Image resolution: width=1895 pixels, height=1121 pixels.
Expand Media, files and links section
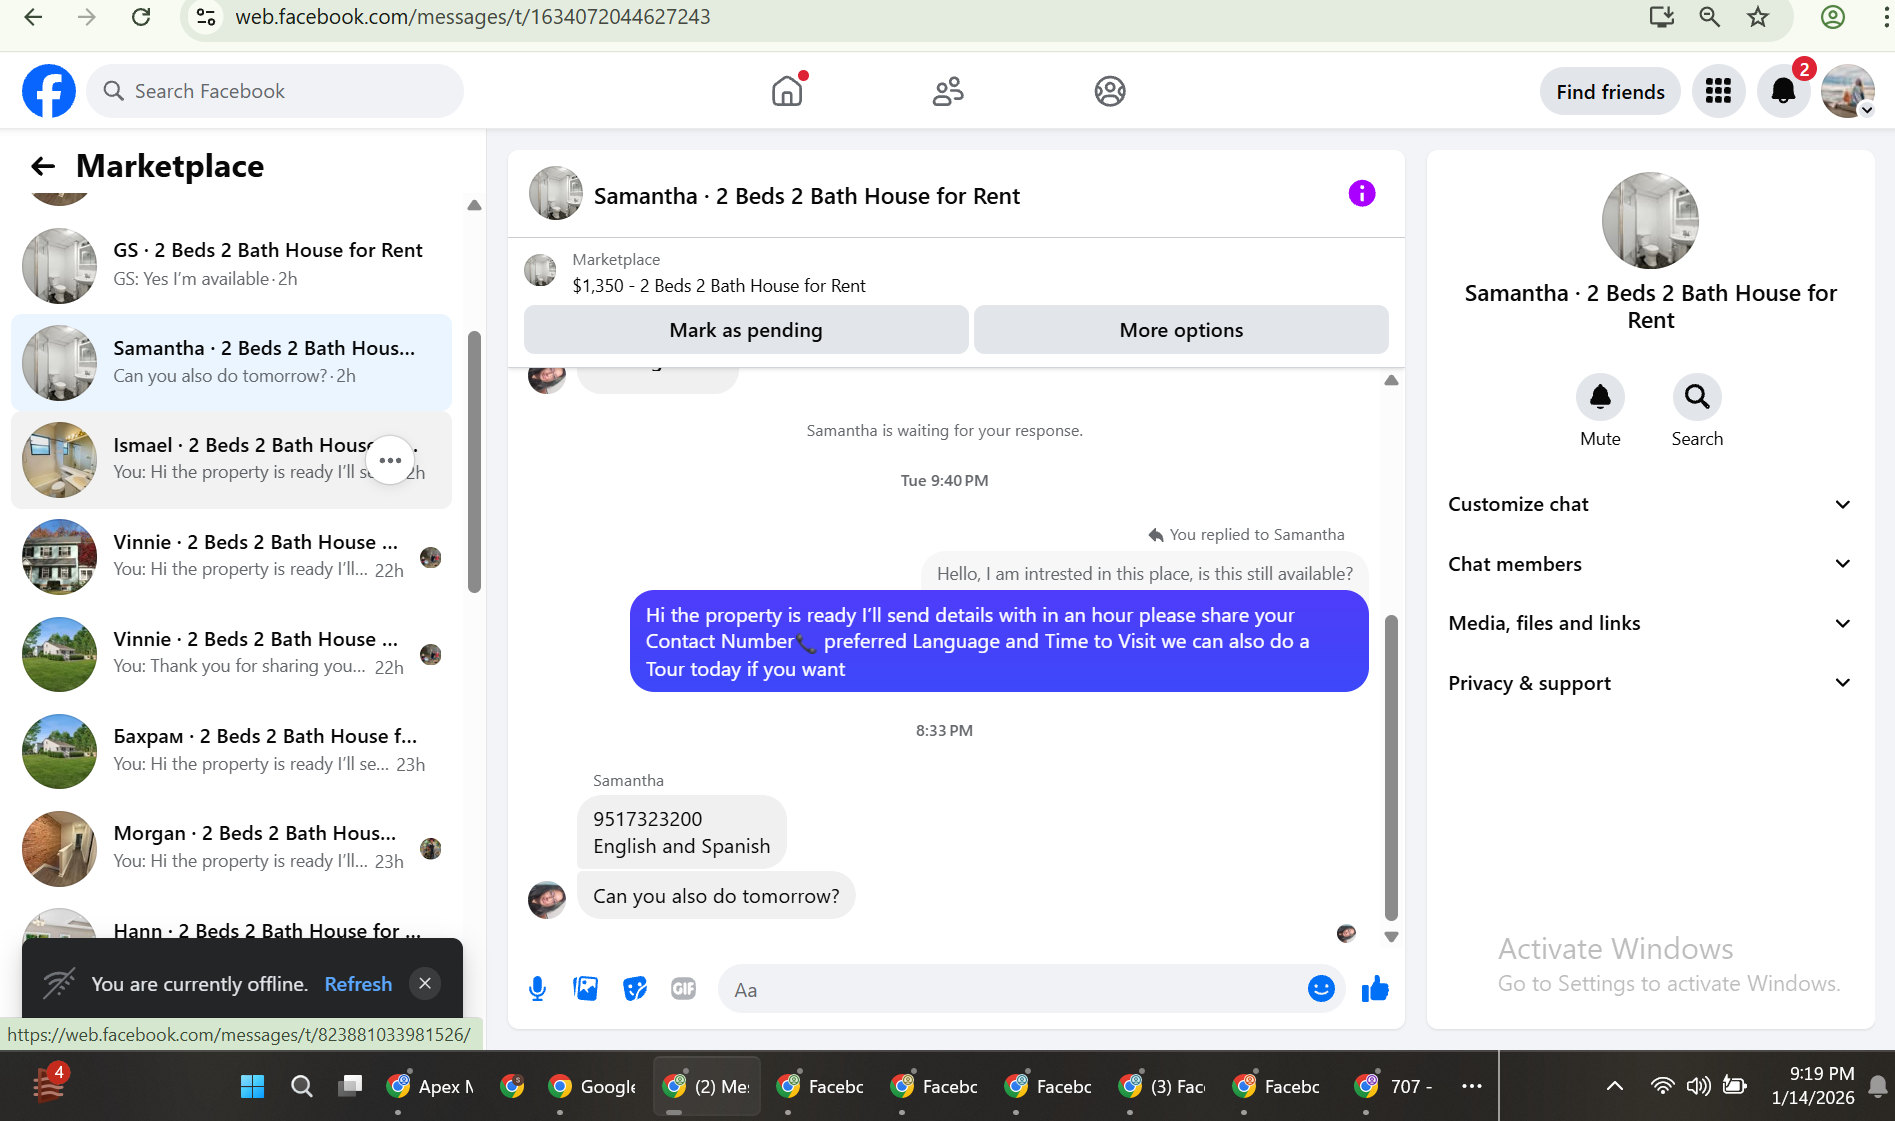point(1650,623)
